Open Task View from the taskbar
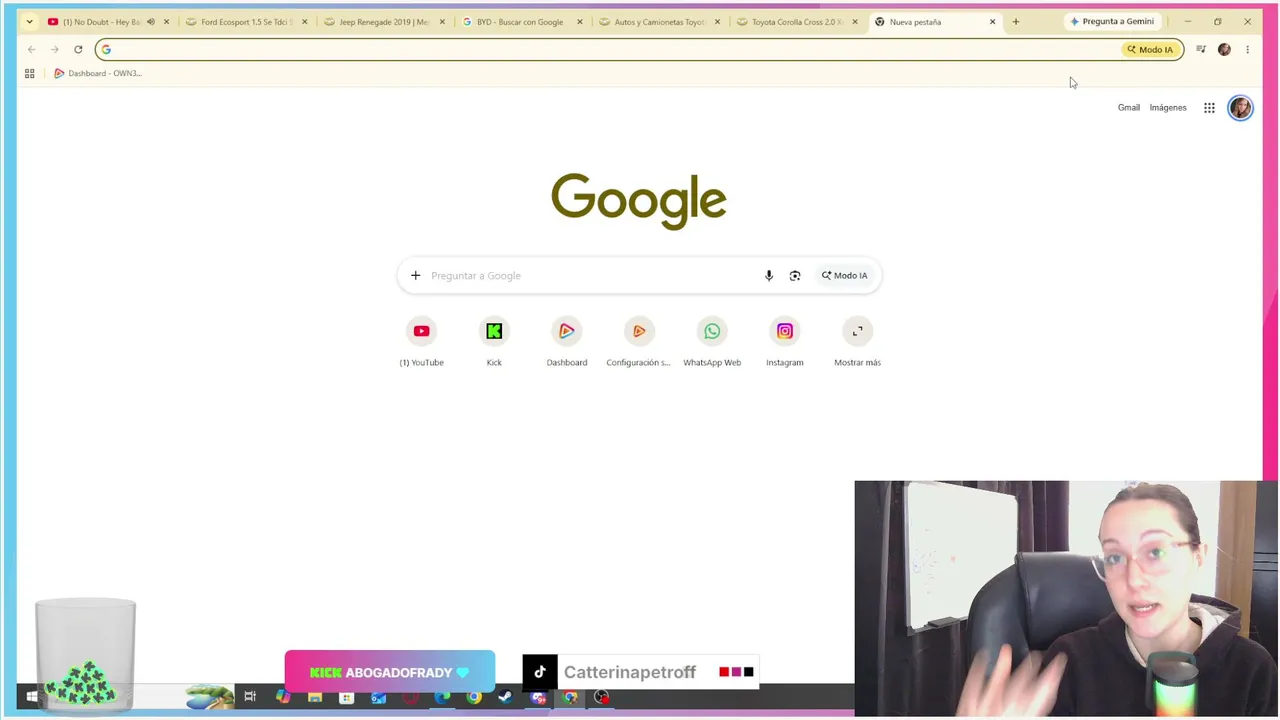 (250, 697)
